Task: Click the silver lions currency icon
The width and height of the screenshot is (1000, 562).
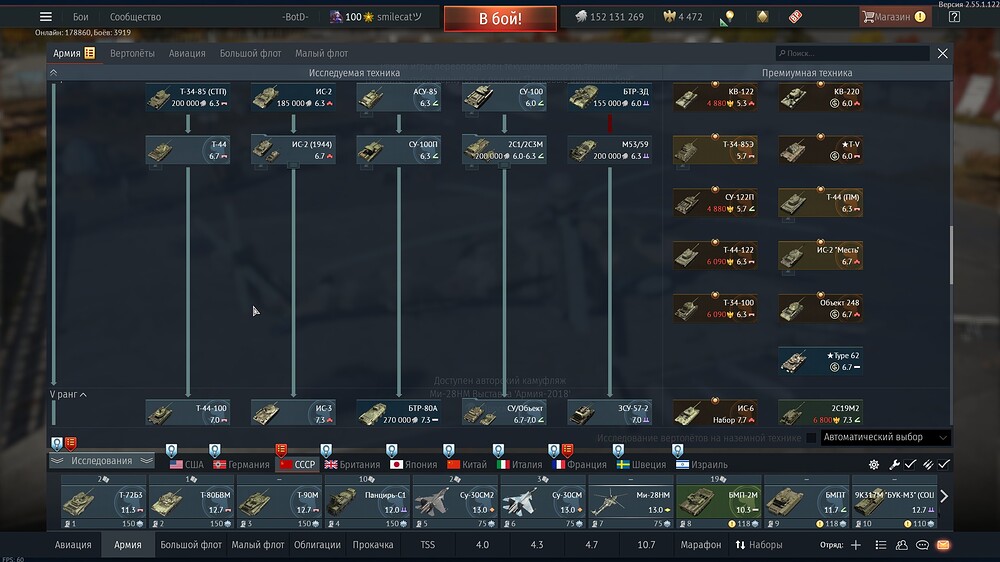Action: pos(580,17)
